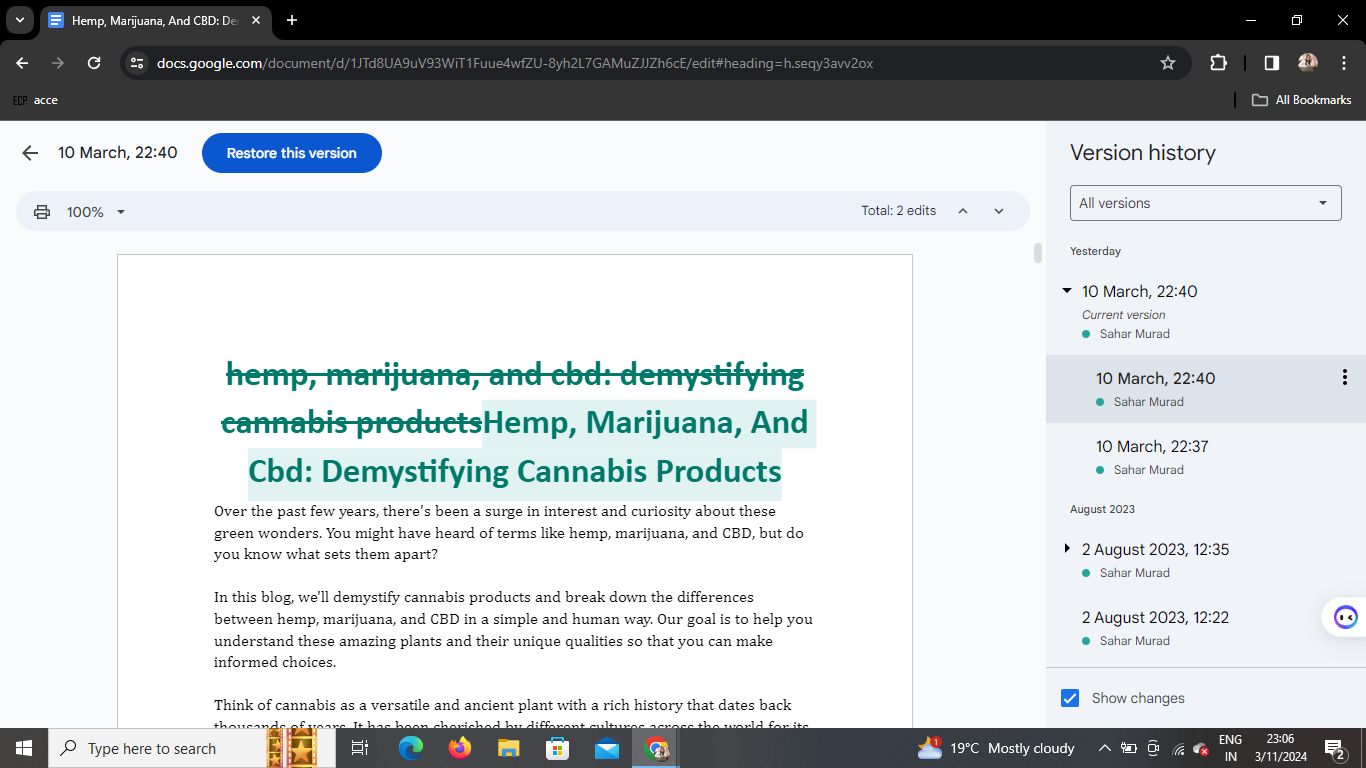Viewport: 1366px width, 768px height.
Task: Click the Version history panel heading
Action: point(1143,153)
